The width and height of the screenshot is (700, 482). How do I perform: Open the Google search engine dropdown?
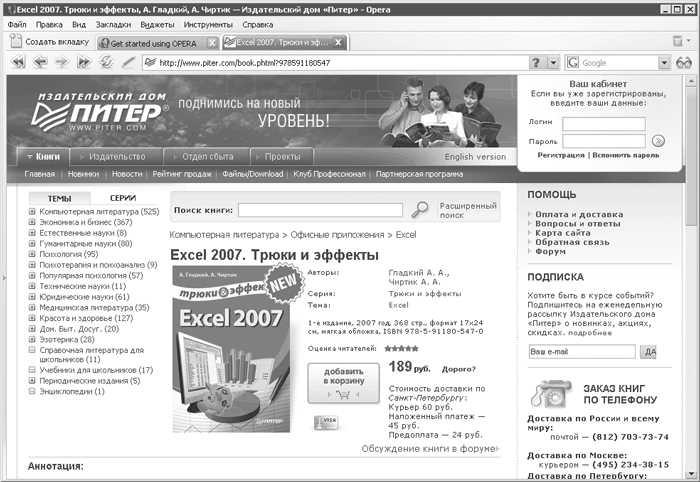coord(664,62)
